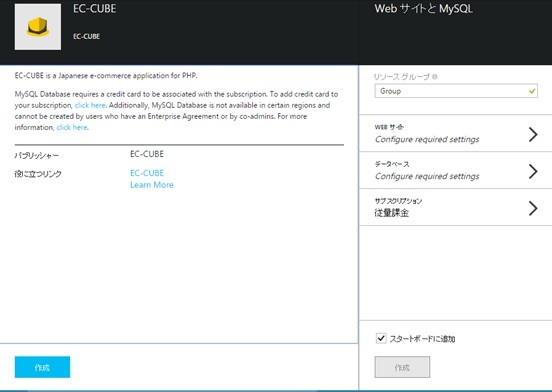Click the gray 作成 button in right panel

coord(402,367)
